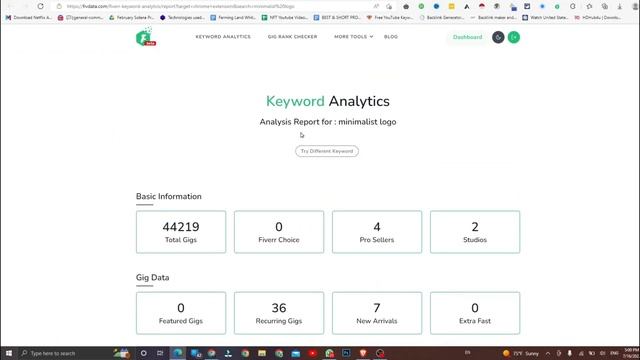Open the Keyword Analytics menu item
This screenshot has height=360, width=640.
223,37
